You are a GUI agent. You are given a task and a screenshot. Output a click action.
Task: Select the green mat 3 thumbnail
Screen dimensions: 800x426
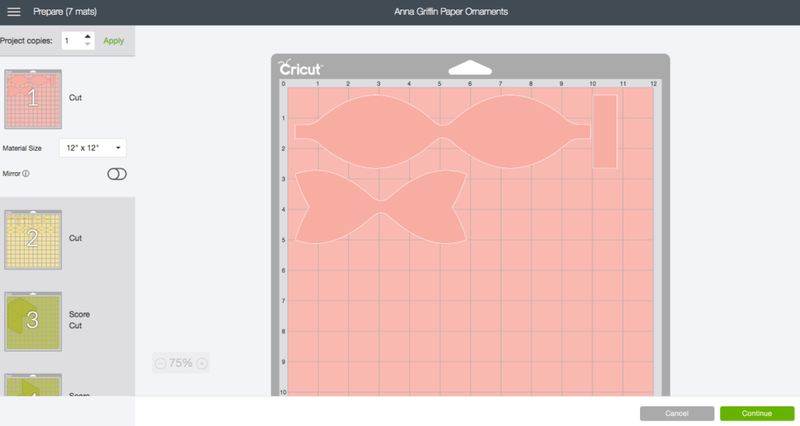33,321
